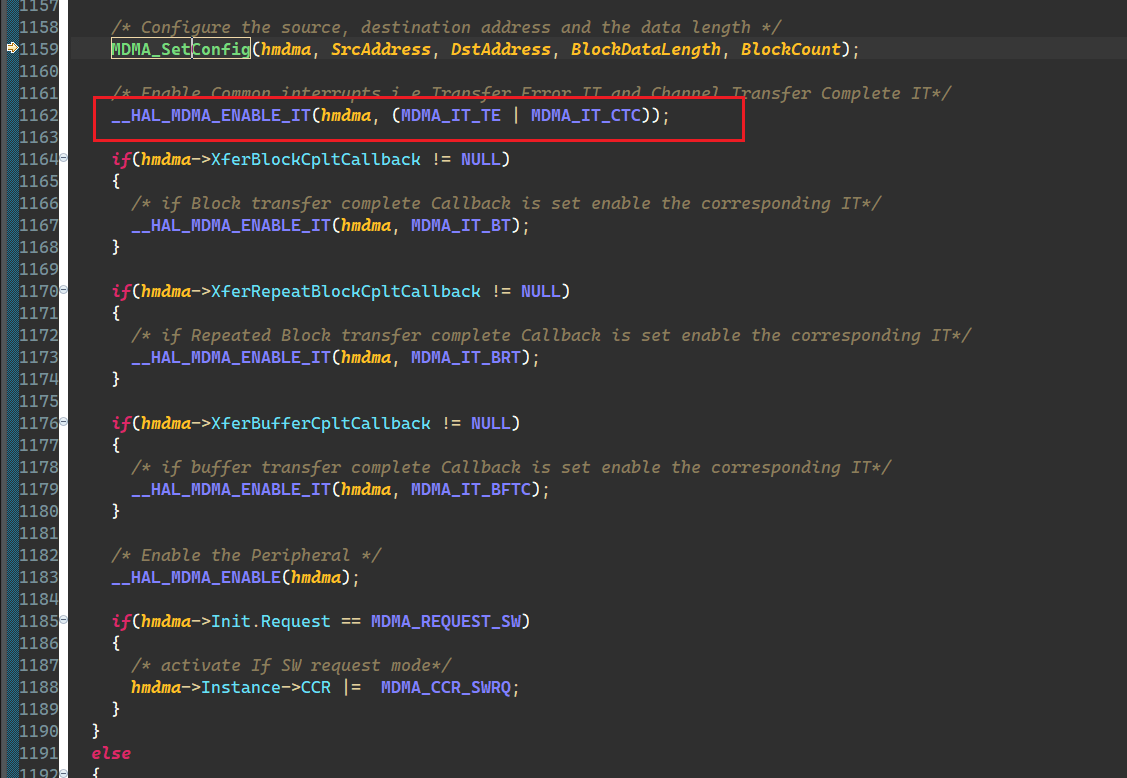Click the DstAddress argument
The height and width of the screenshot is (778, 1127).
pos(500,49)
